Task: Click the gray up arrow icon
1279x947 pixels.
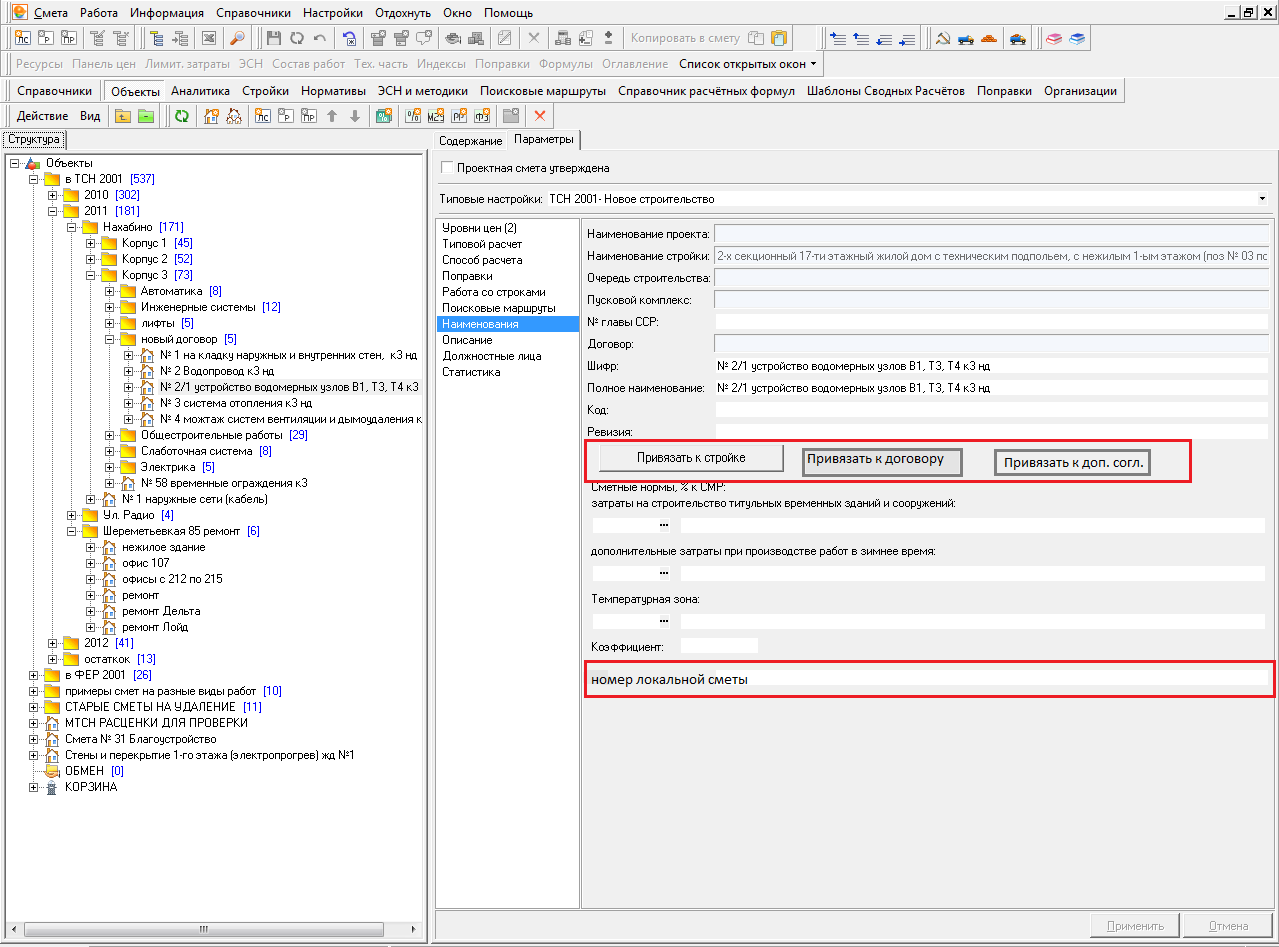Action: coord(332,116)
